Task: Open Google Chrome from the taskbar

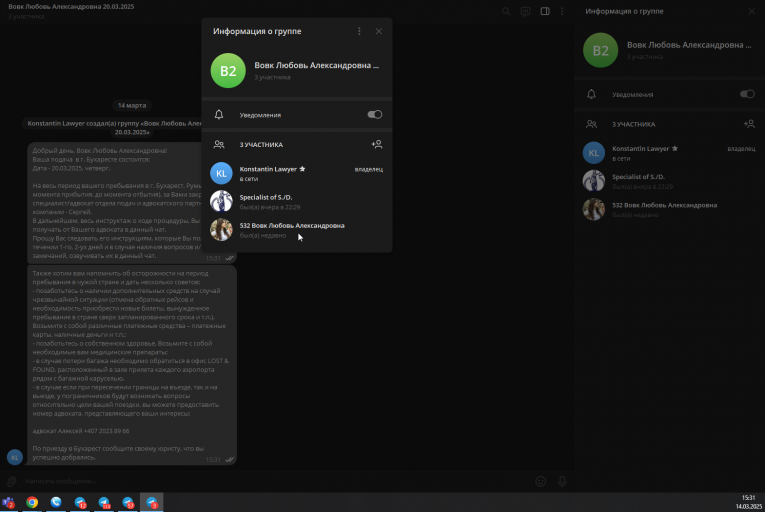Action: tap(32, 502)
